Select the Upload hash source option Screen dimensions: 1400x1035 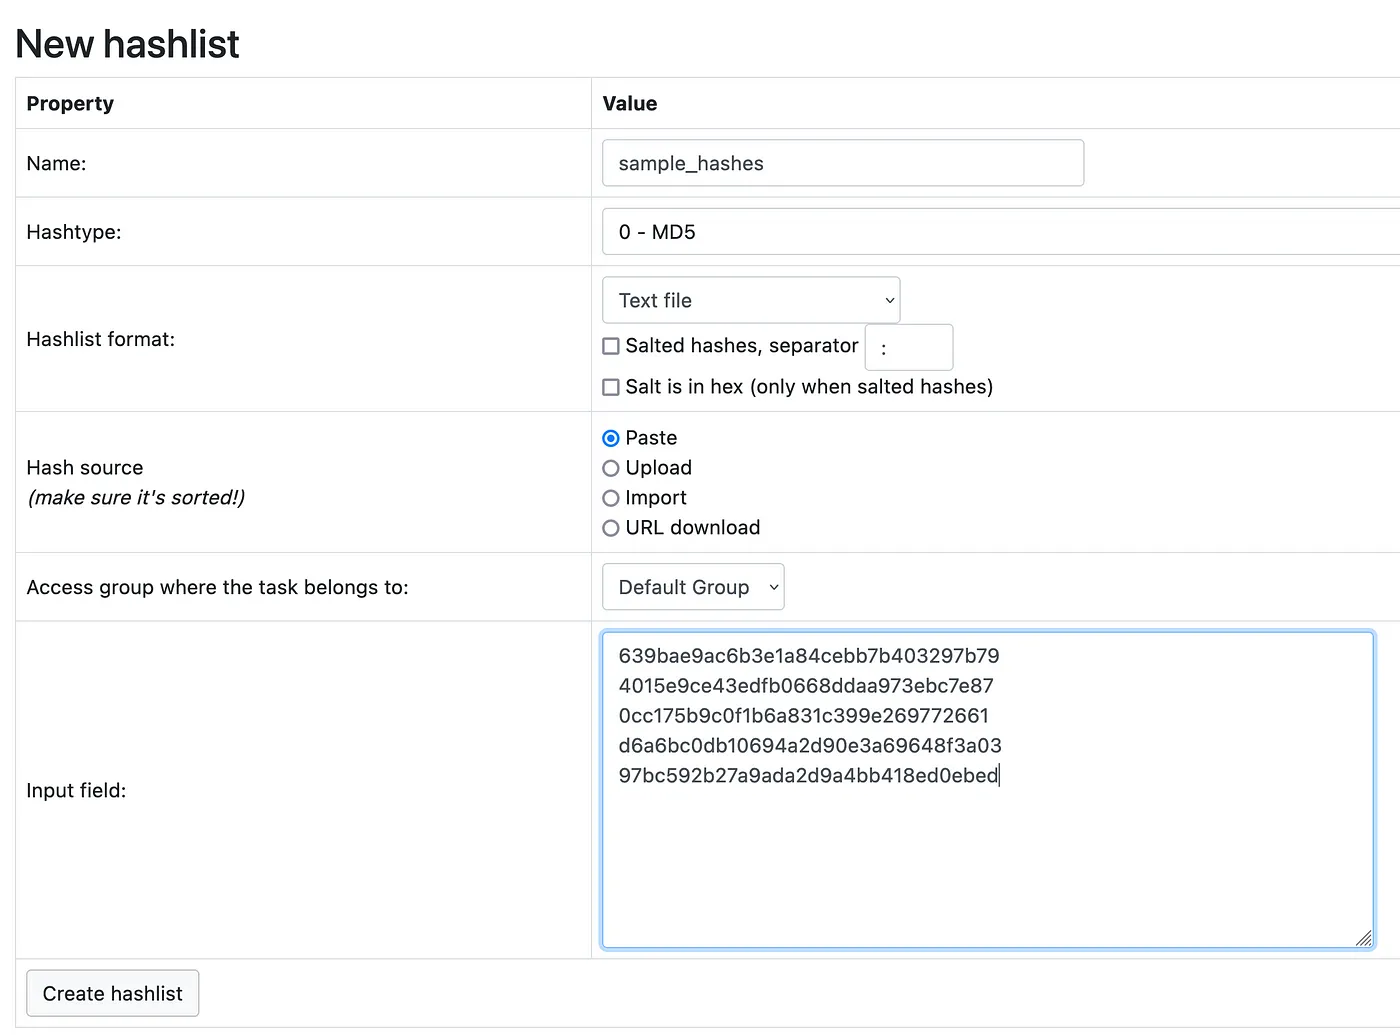click(611, 468)
